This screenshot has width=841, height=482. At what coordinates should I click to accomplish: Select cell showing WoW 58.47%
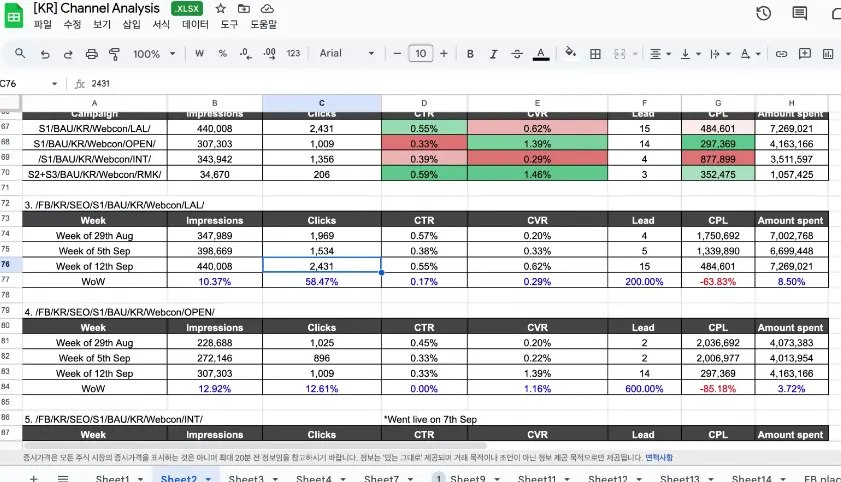[322, 281]
